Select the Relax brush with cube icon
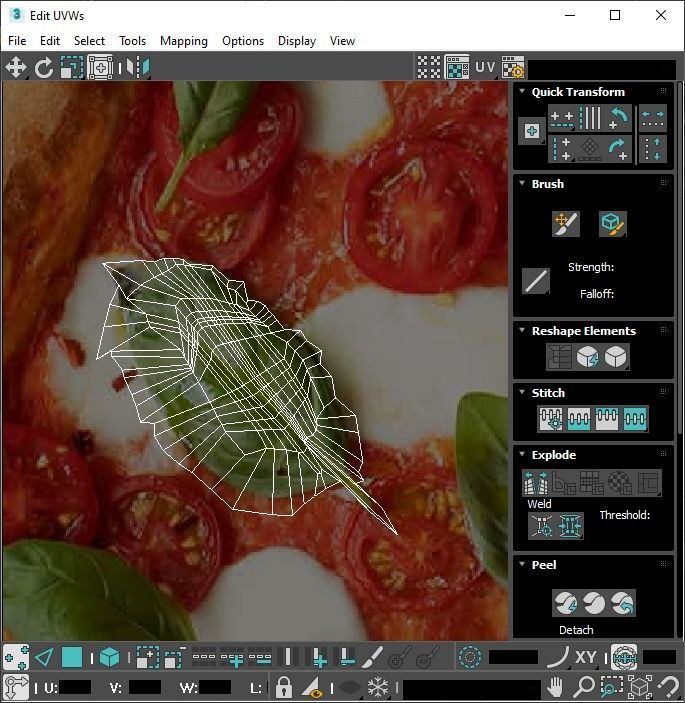 tap(612, 224)
